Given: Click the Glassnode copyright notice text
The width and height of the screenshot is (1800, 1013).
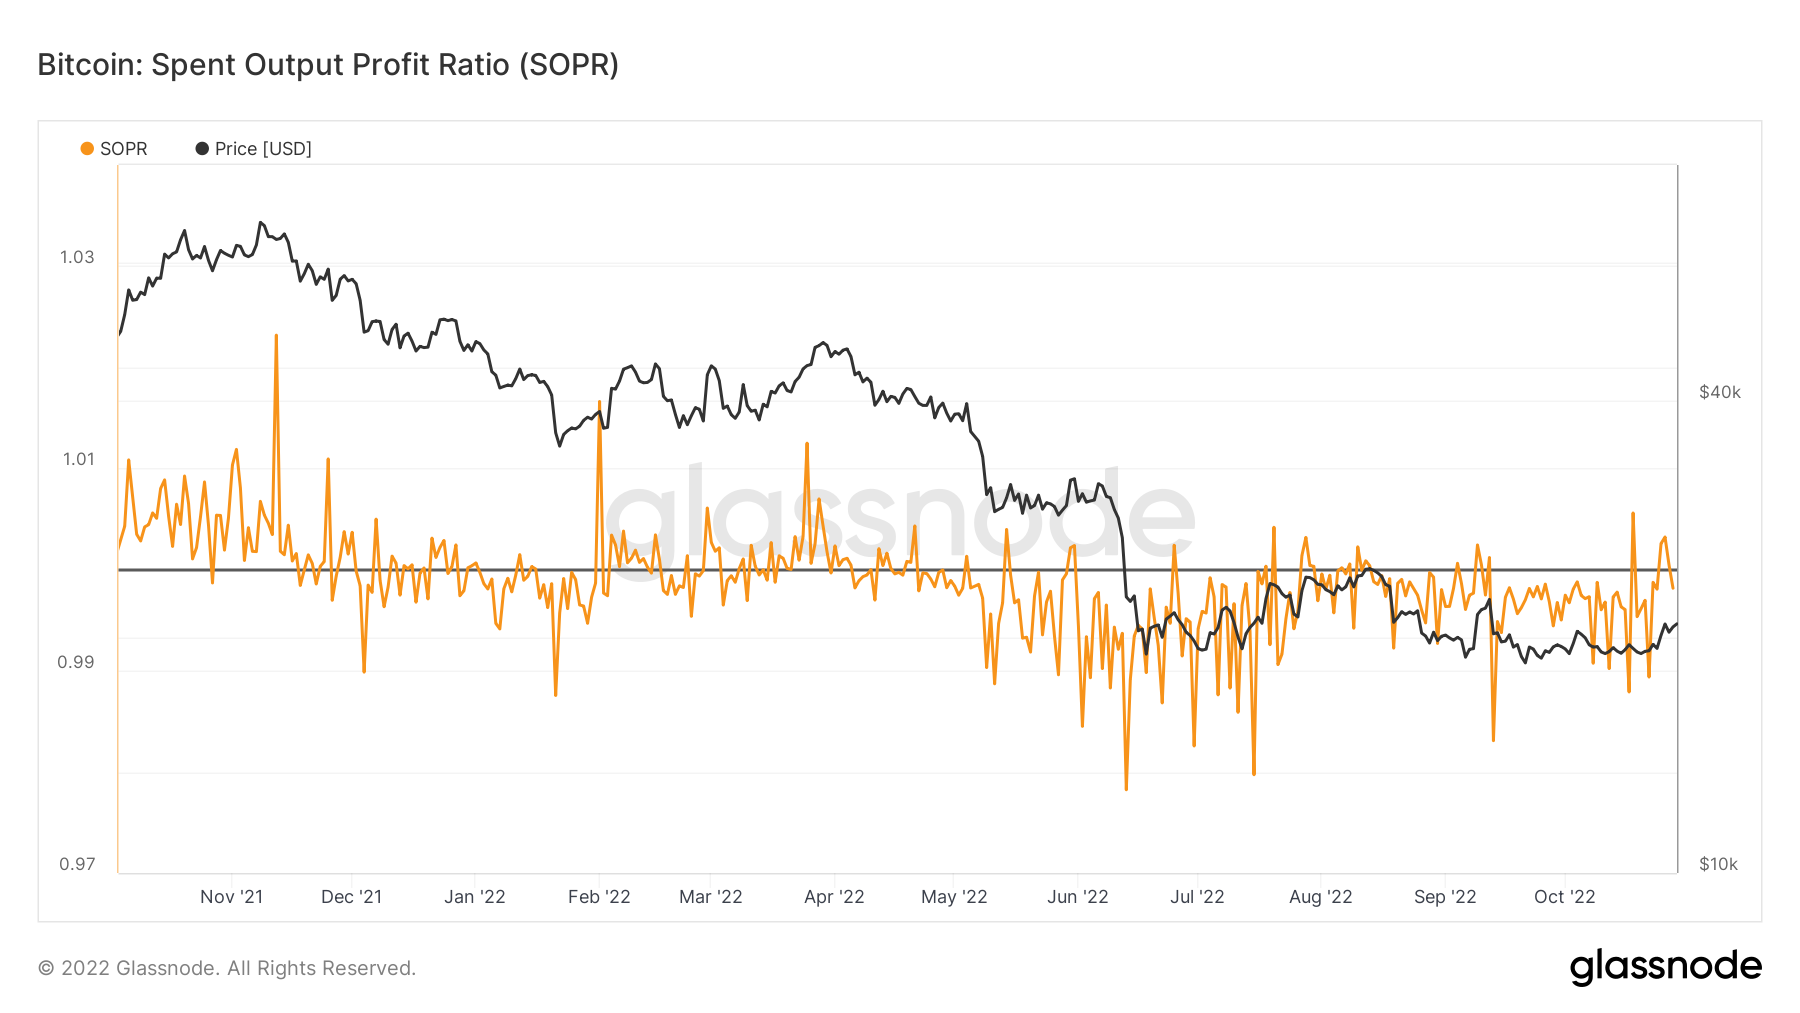Looking at the screenshot, I should [227, 968].
